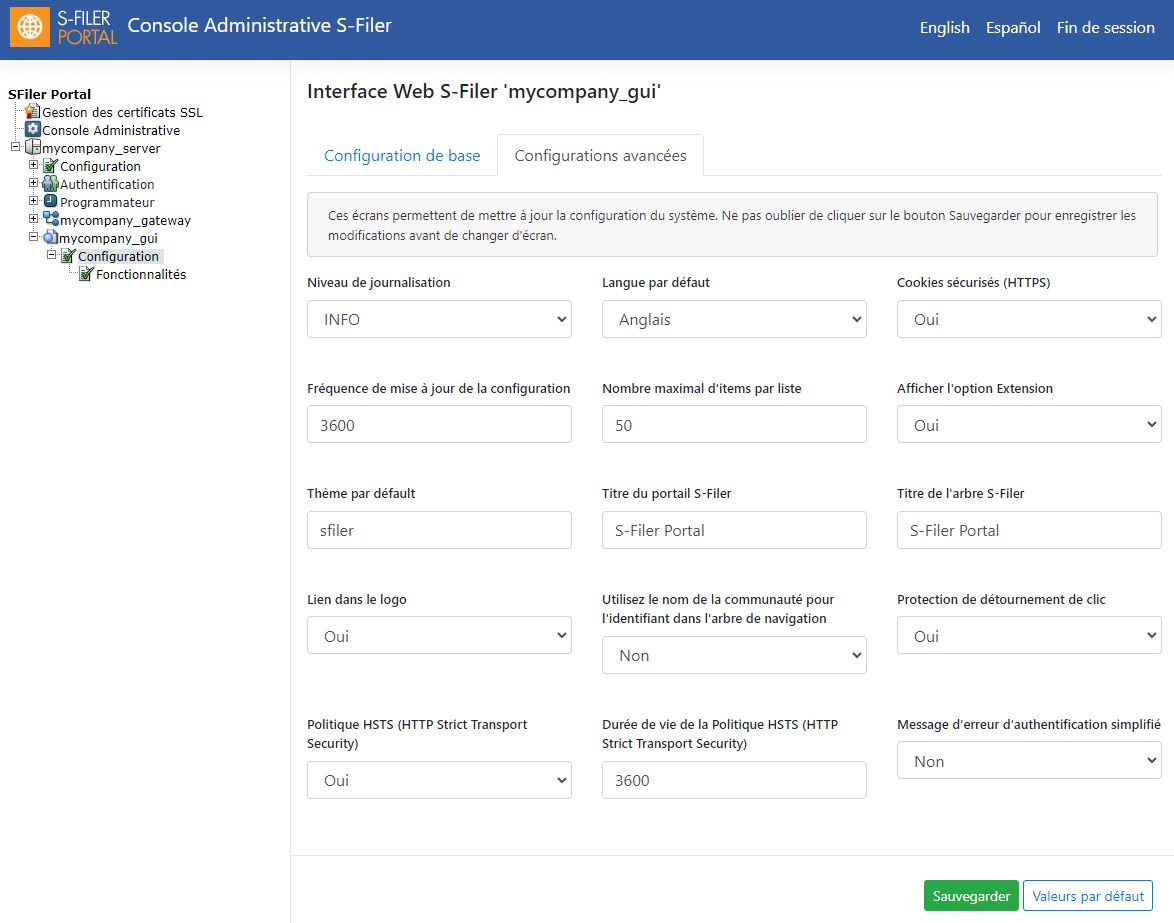Switch to Configuration de base tab
This screenshot has width=1174, height=923.
402,156
